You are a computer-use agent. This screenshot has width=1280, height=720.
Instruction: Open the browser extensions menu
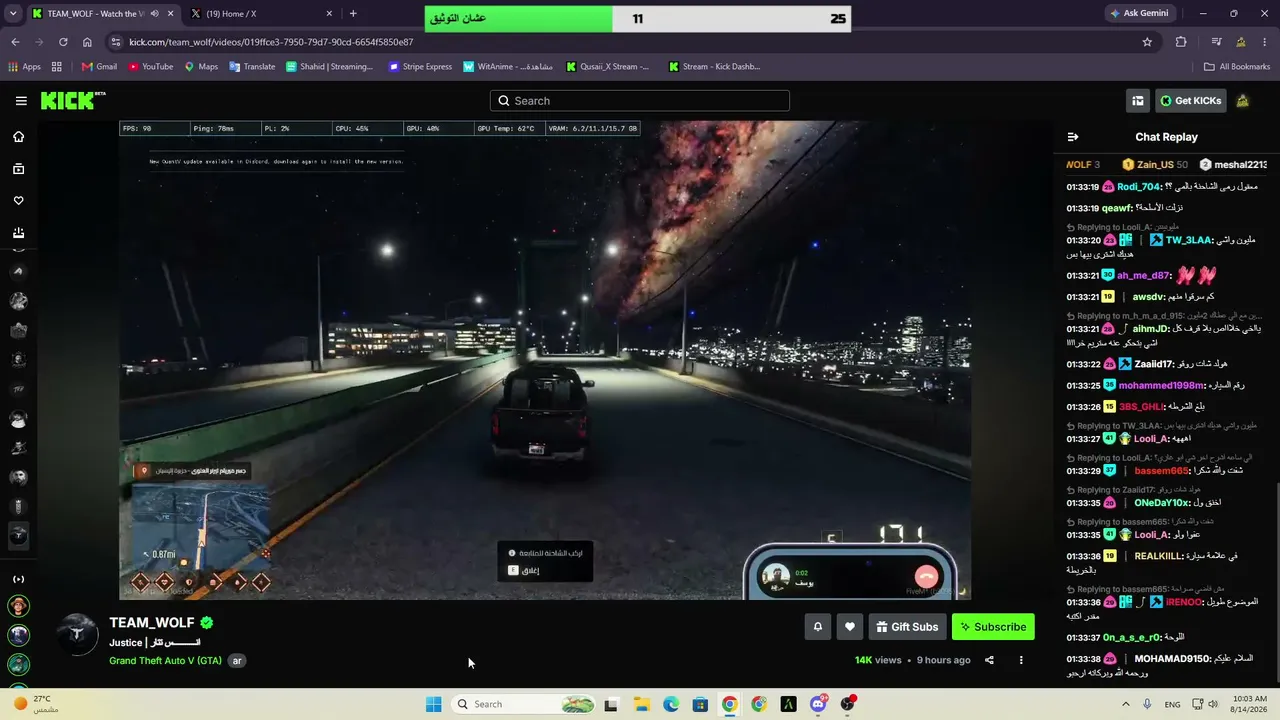click(1181, 42)
